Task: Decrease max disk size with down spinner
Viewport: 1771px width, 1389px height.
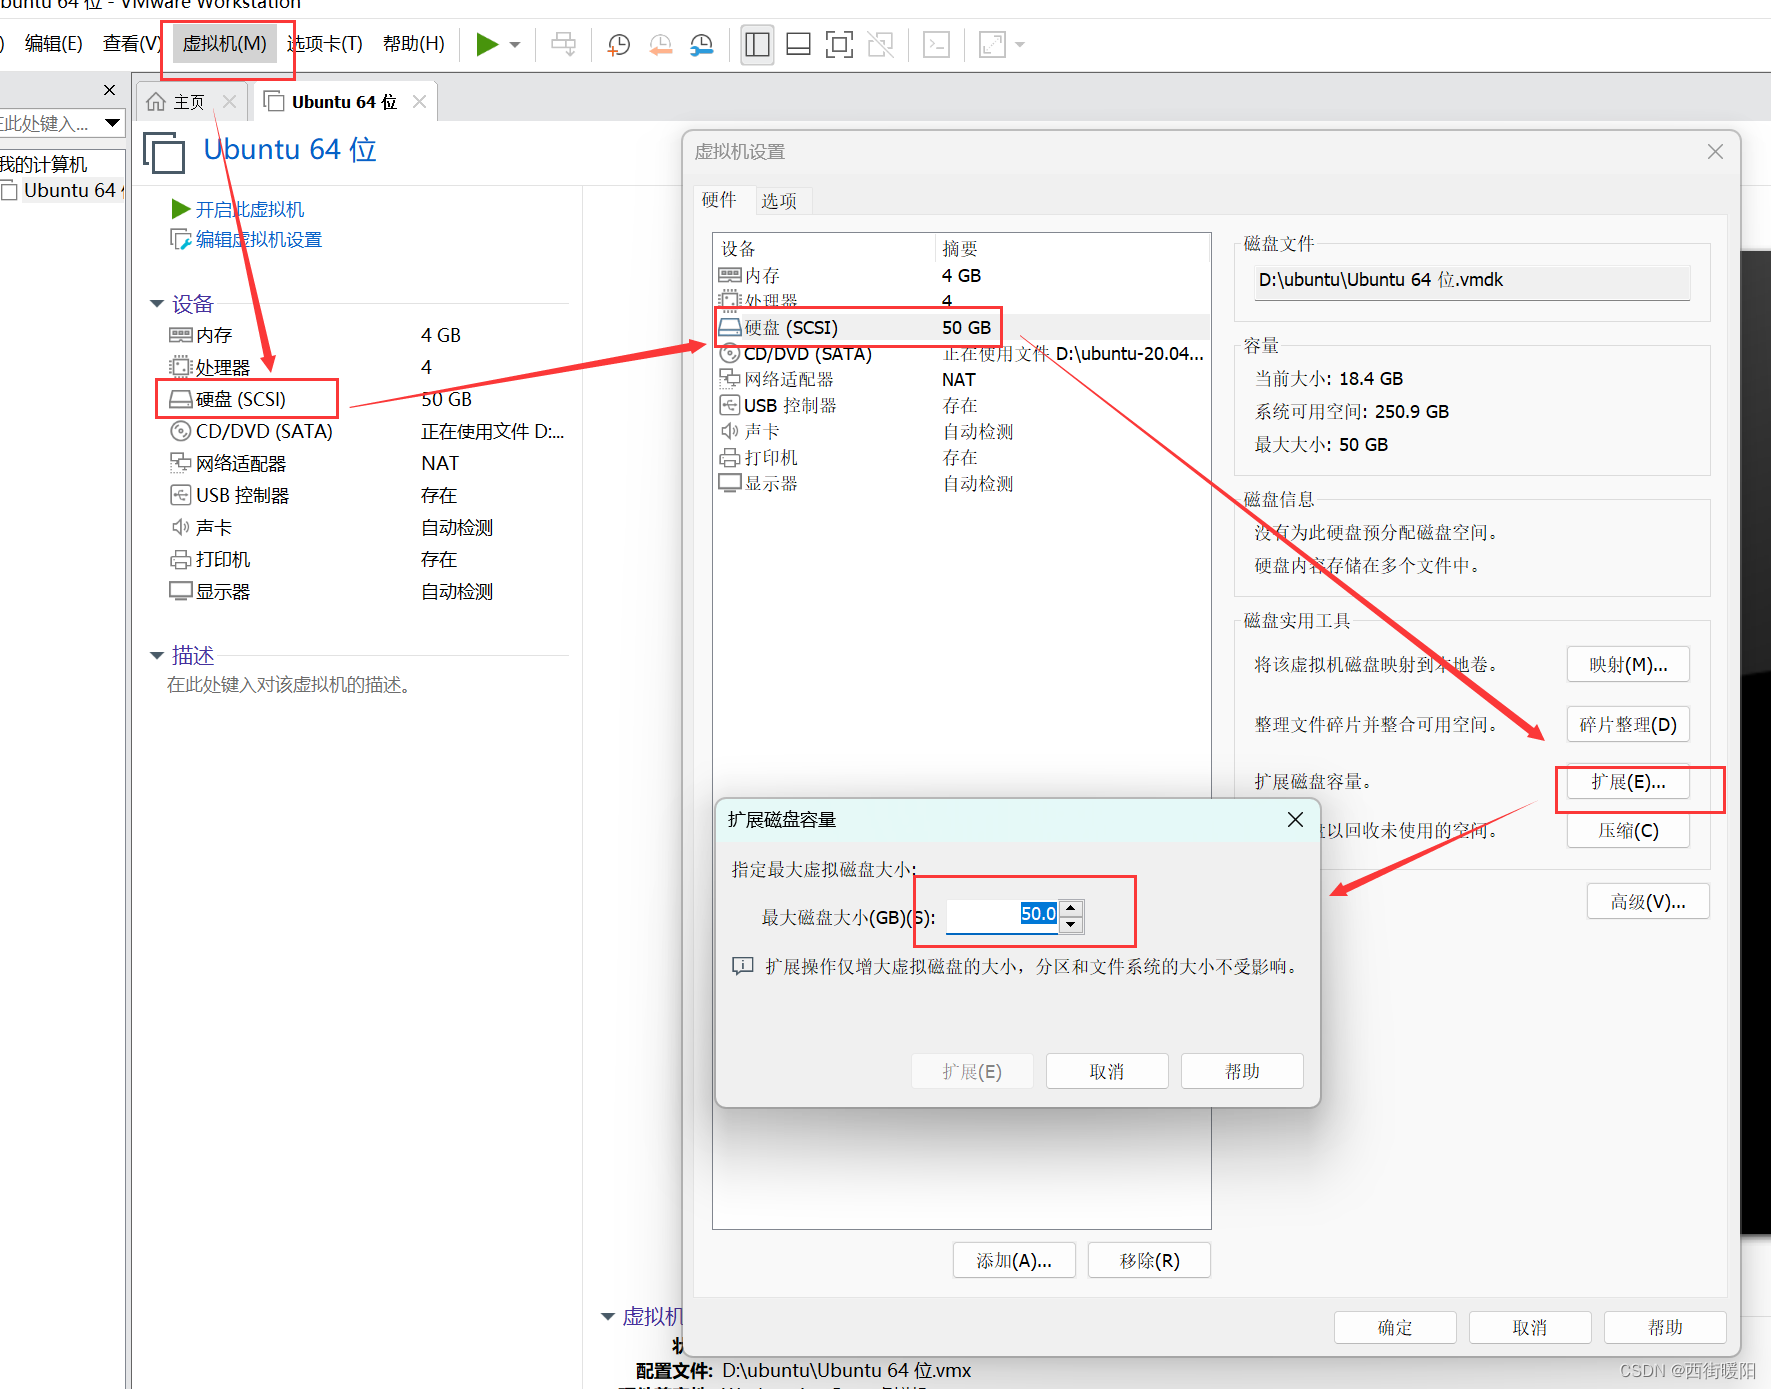Action: (1071, 924)
